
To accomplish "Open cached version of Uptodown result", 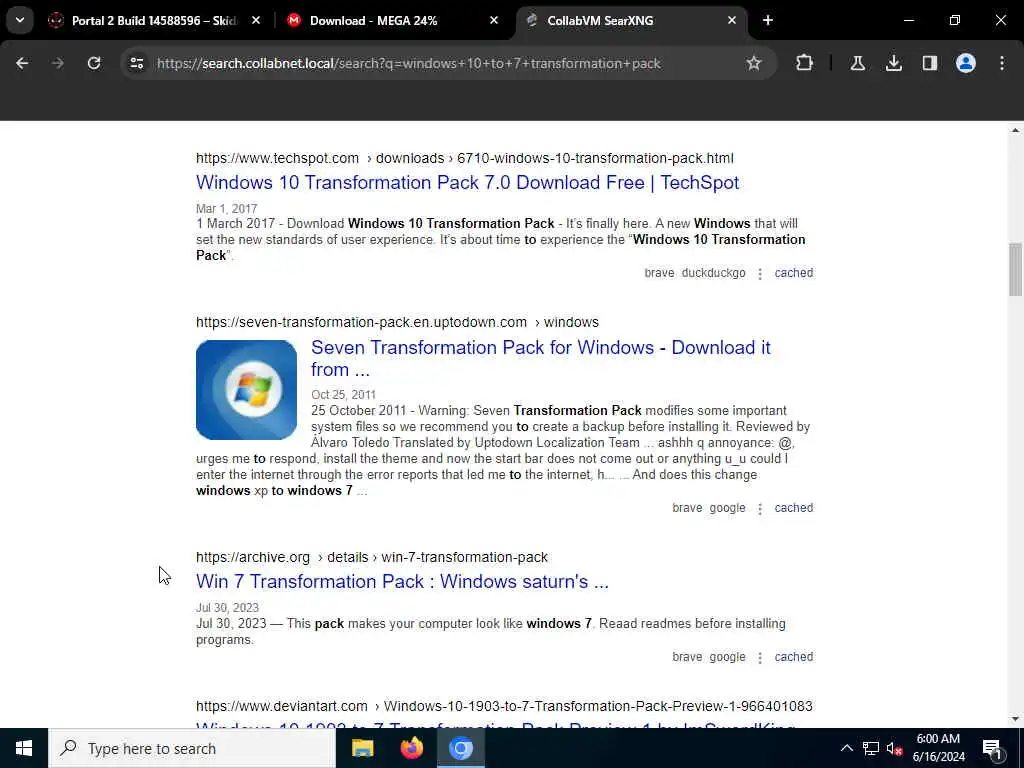I will [x=793, y=508].
